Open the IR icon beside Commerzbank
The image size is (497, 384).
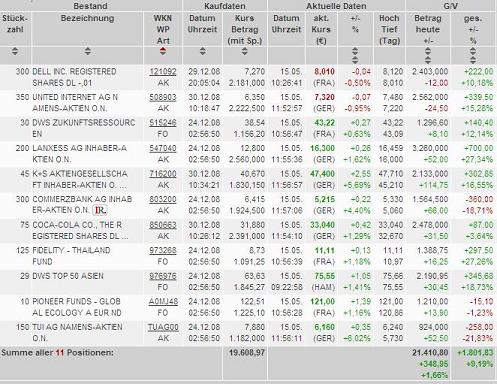click(x=100, y=210)
